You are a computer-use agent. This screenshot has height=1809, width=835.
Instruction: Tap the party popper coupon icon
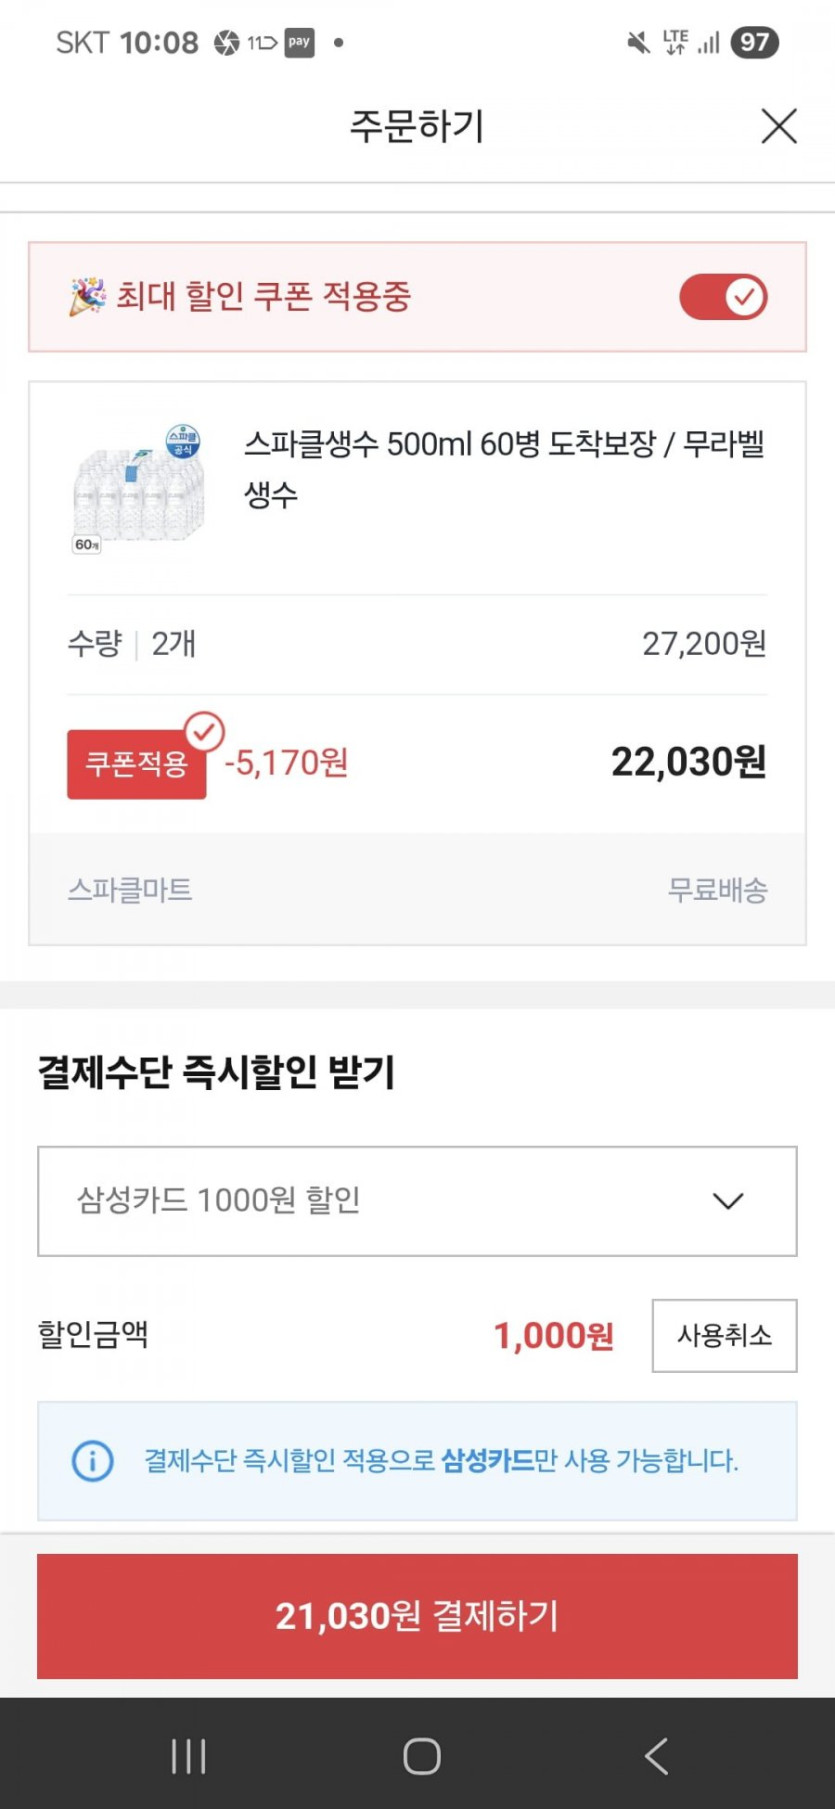tap(87, 297)
